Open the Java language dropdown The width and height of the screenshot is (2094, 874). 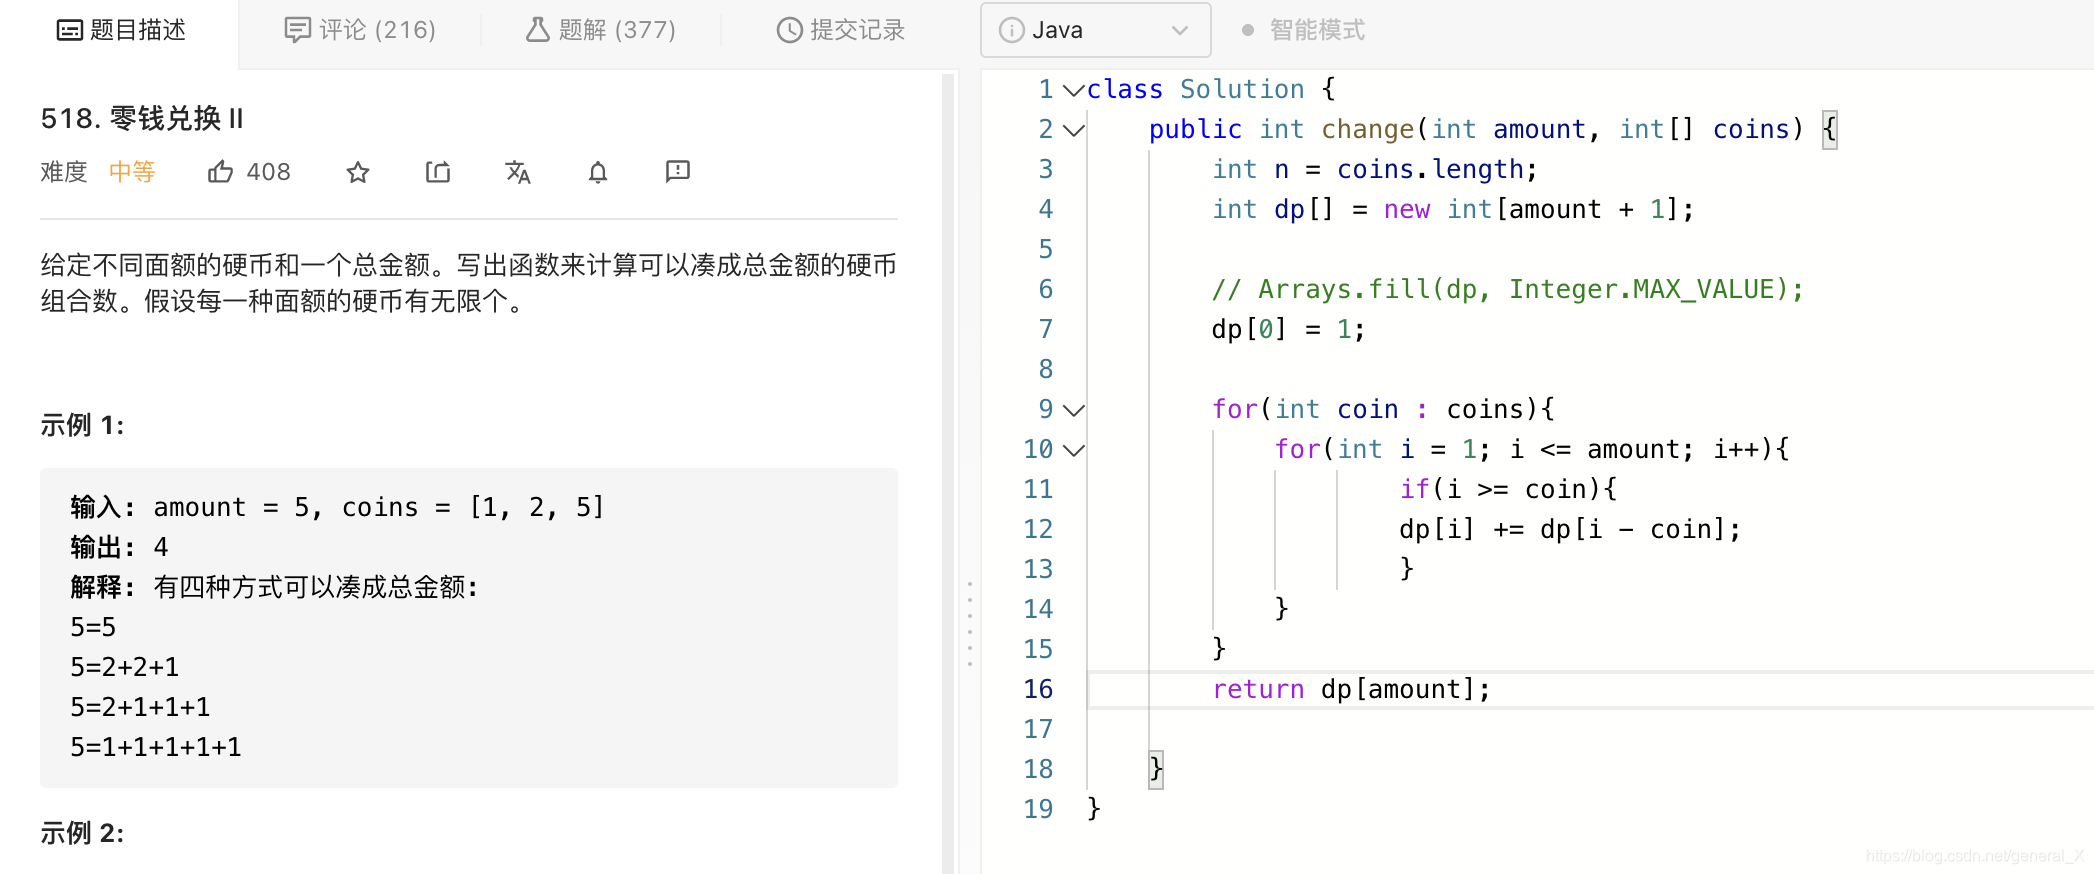[1095, 30]
